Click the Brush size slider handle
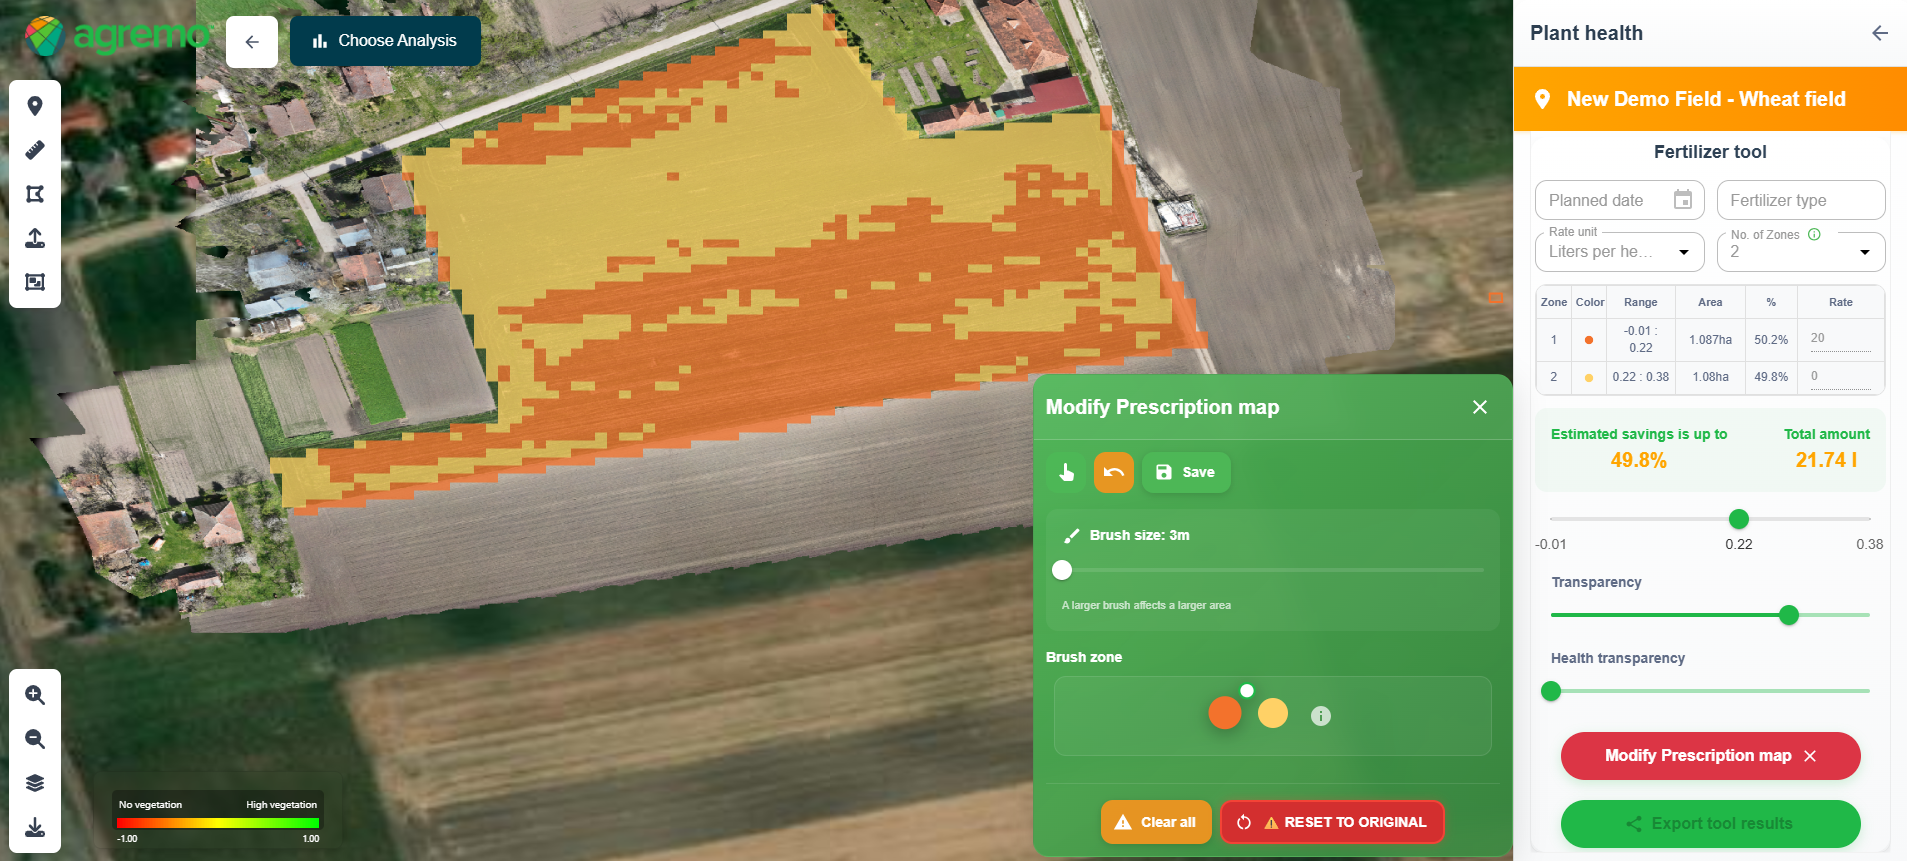Viewport: 1907px width, 861px height. pos(1062,570)
